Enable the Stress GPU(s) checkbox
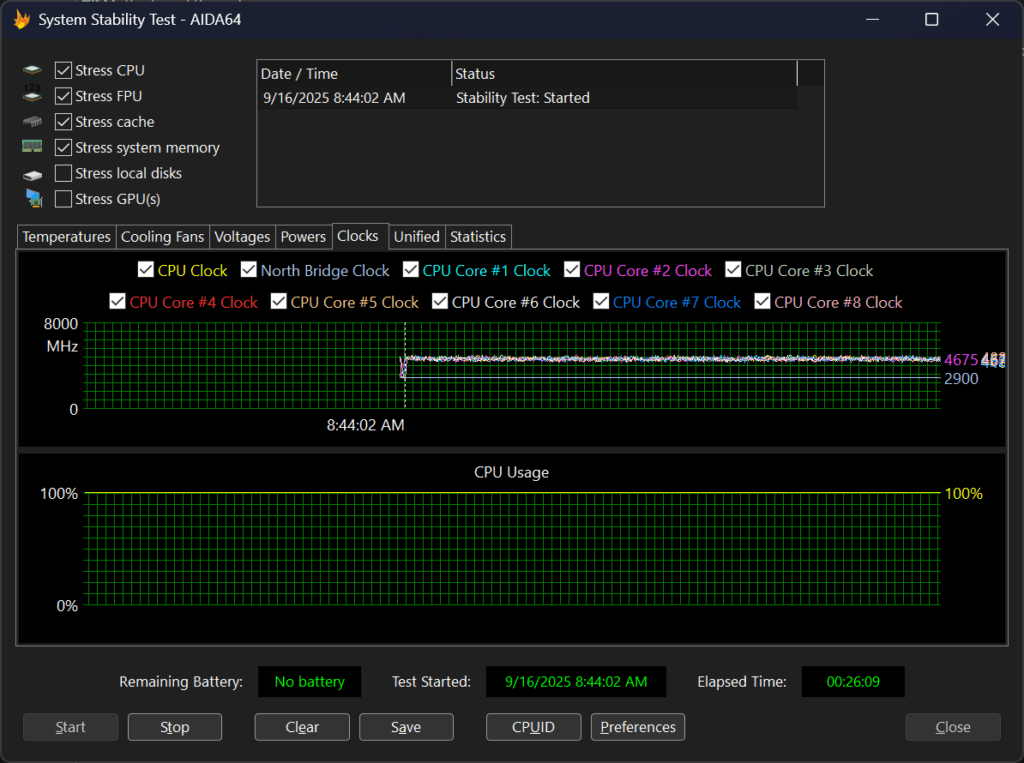The height and width of the screenshot is (763, 1024). click(63, 199)
